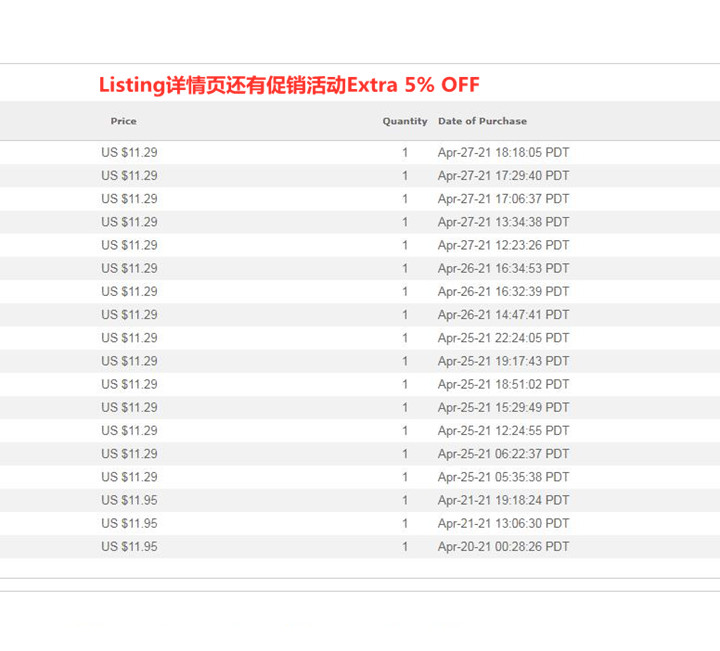The image size is (720, 651).
Task: Select date Apr-20-21 00:28:26 PDT
Action: tap(503, 547)
